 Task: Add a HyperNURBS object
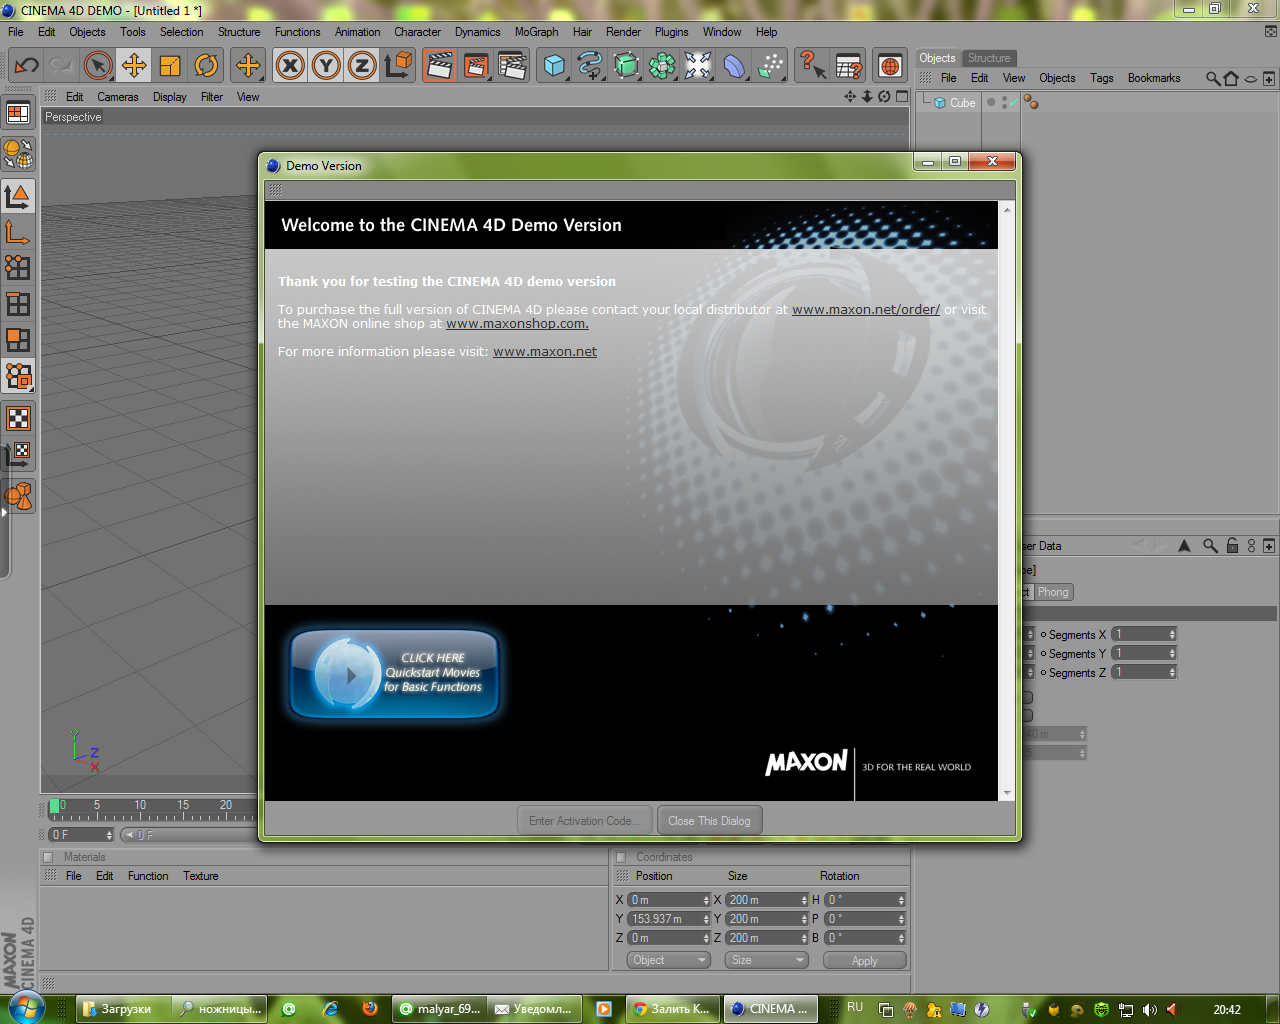point(626,66)
